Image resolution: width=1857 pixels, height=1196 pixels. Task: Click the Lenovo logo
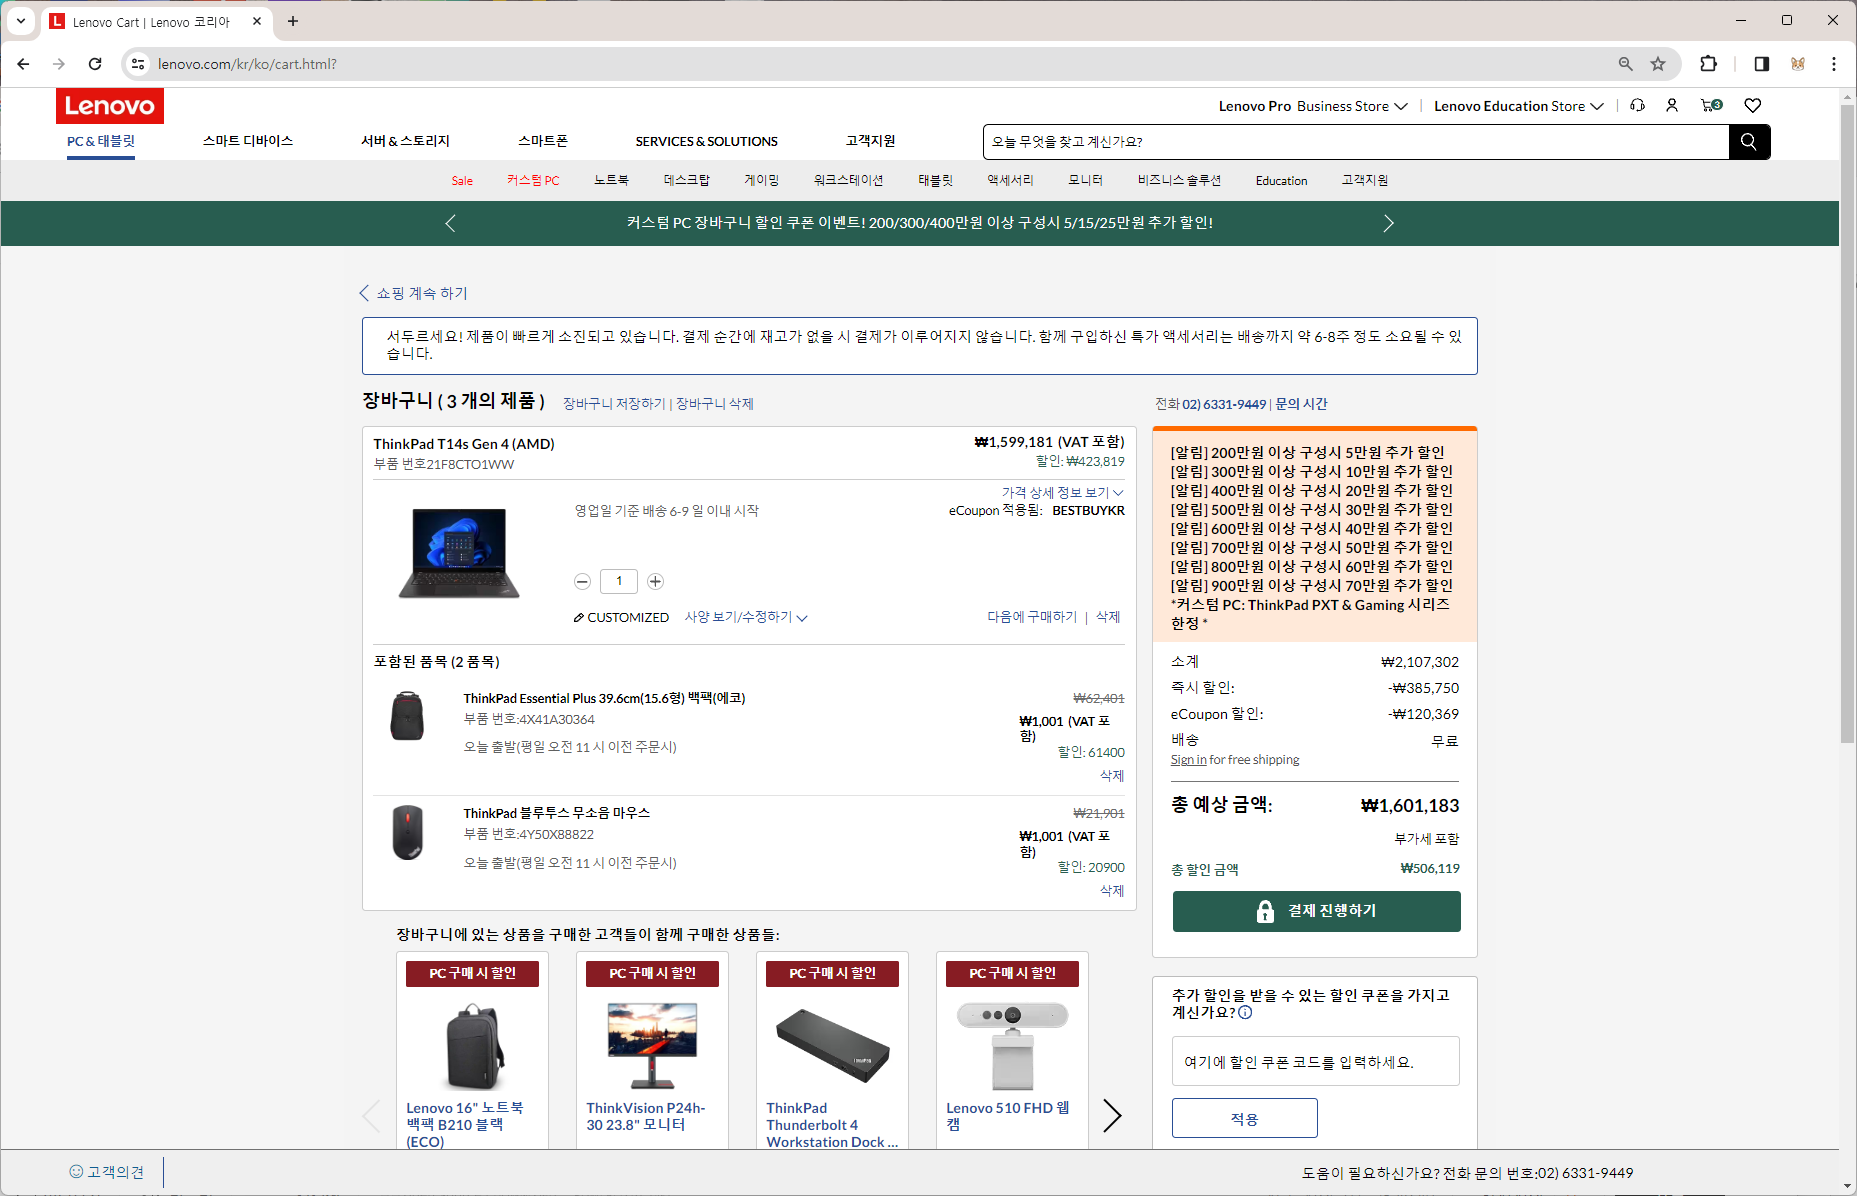[109, 106]
